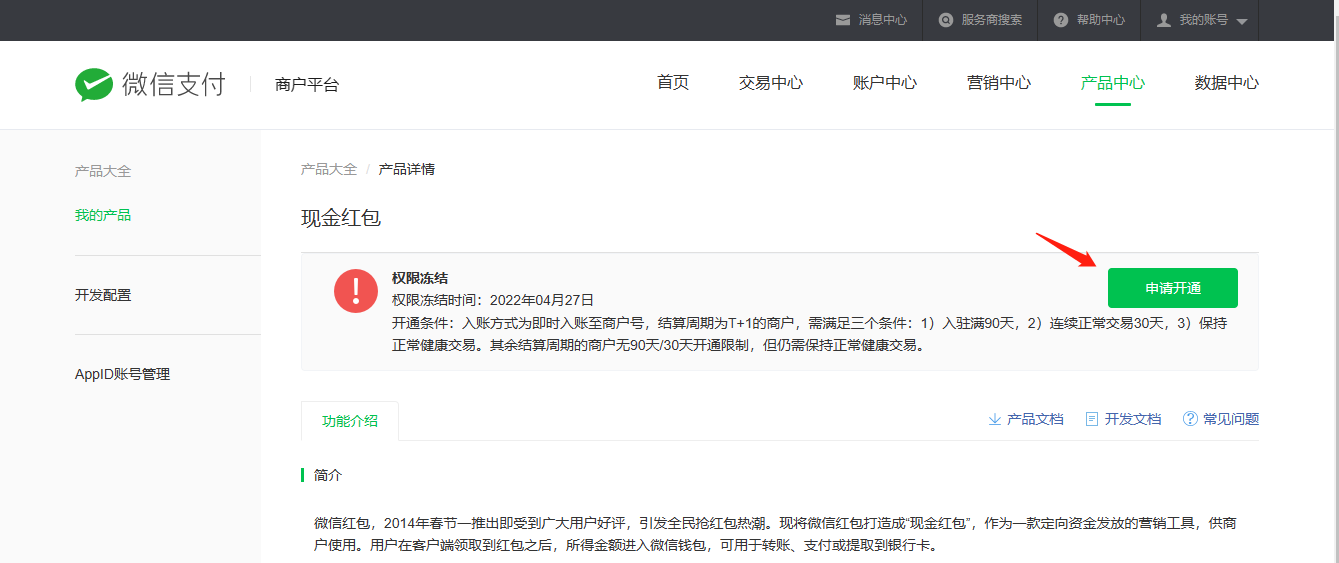Viewport: 1339px width, 563px height.
Task: Click the search icon beside 服务商搜索
Action: click(946, 20)
